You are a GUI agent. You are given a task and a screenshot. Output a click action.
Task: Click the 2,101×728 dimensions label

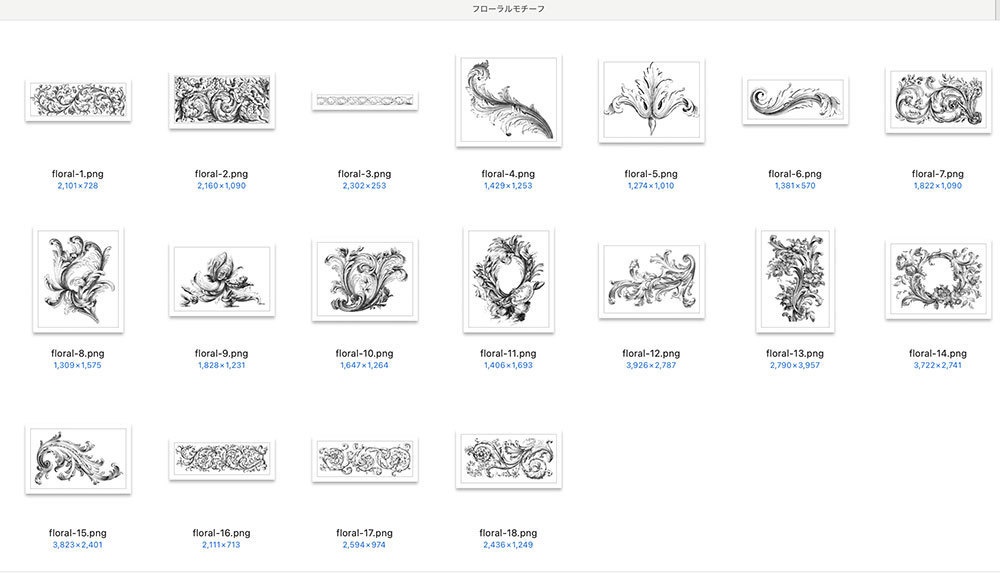[78, 186]
